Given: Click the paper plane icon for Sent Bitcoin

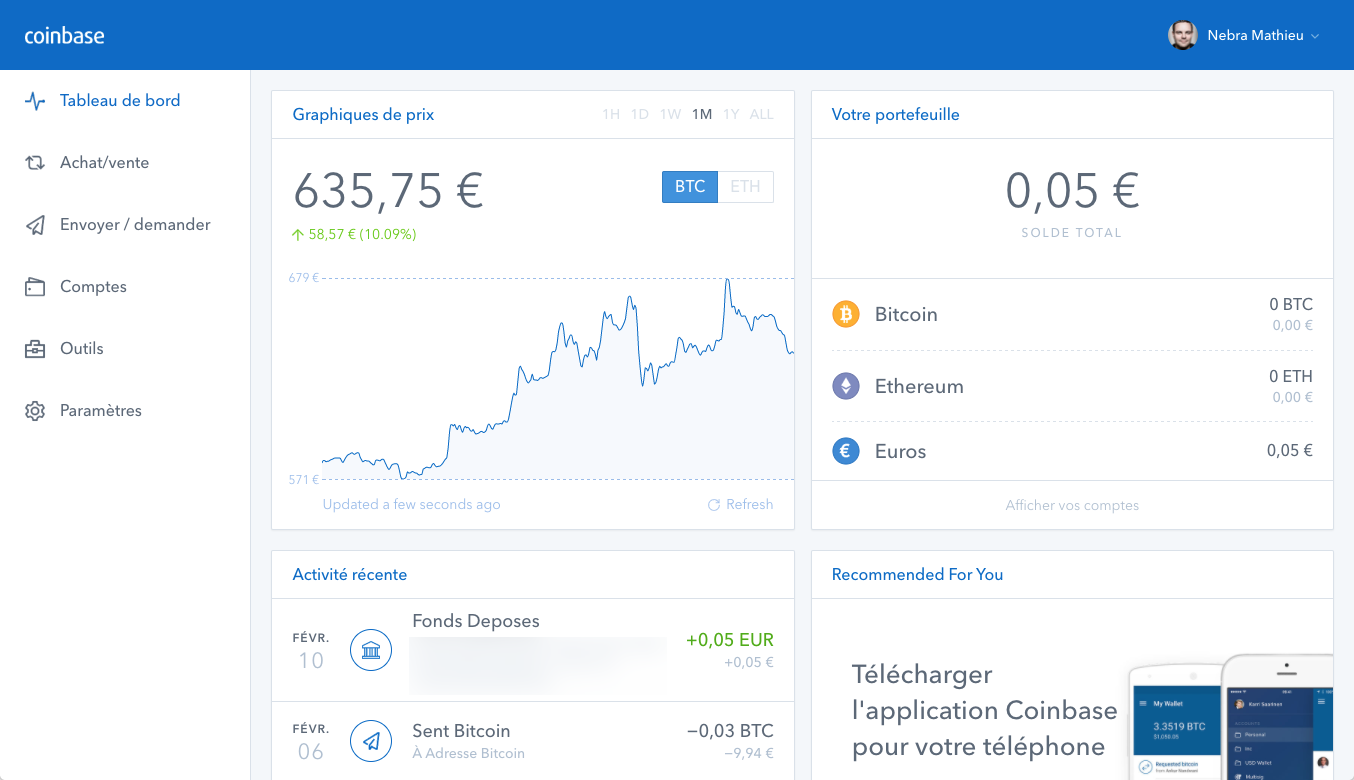Looking at the screenshot, I should [x=371, y=741].
